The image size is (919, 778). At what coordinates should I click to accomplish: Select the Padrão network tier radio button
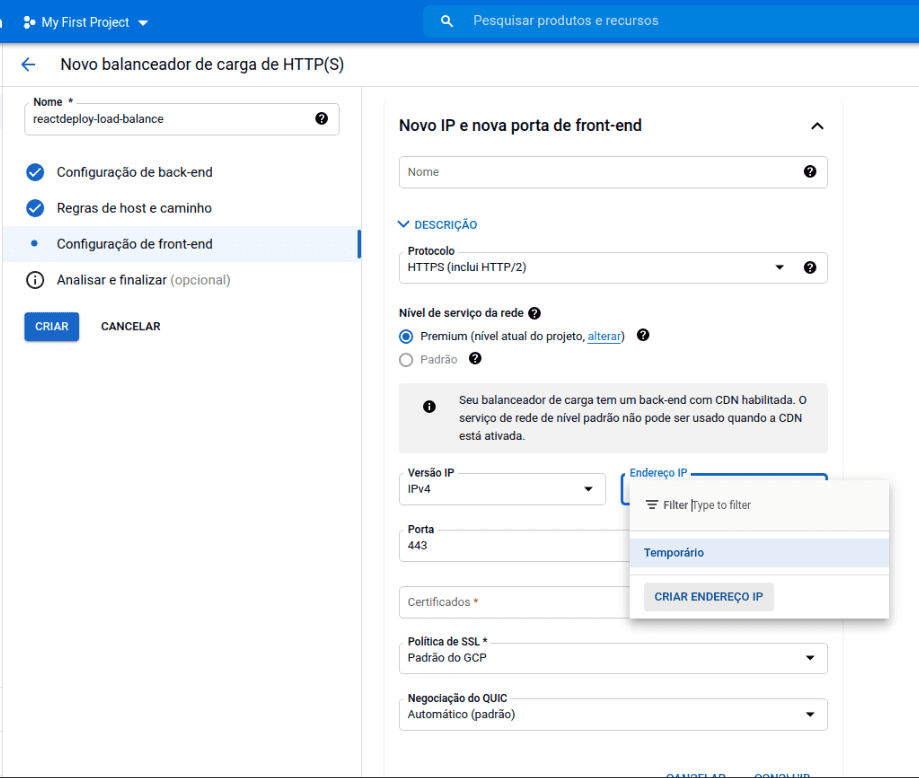(x=406, y=360)
